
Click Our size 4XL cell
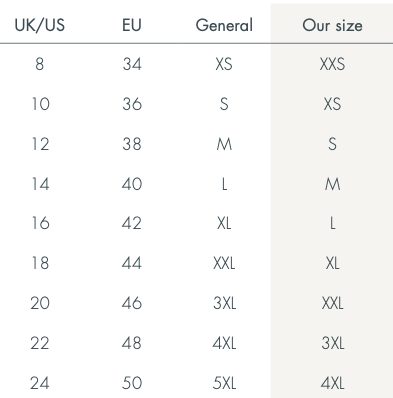pos(332,383)
